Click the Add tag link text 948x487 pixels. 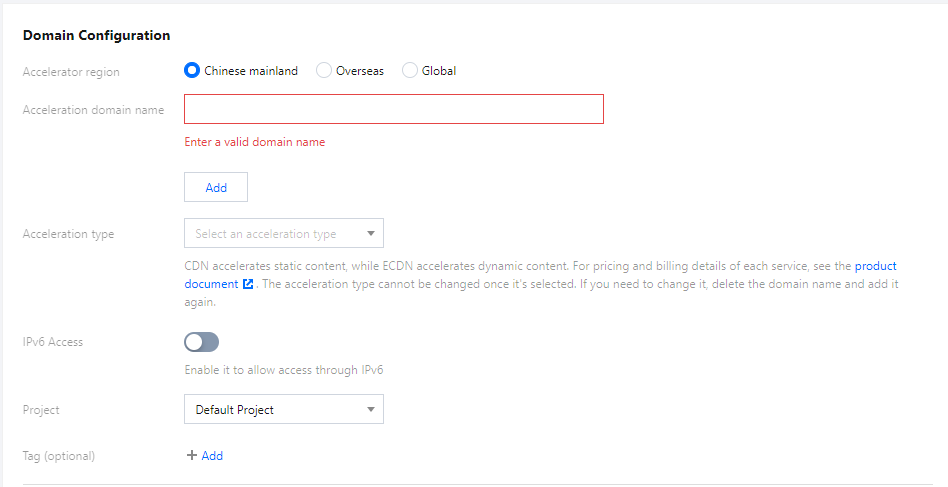pyautogui.click(x=212, y=456)
